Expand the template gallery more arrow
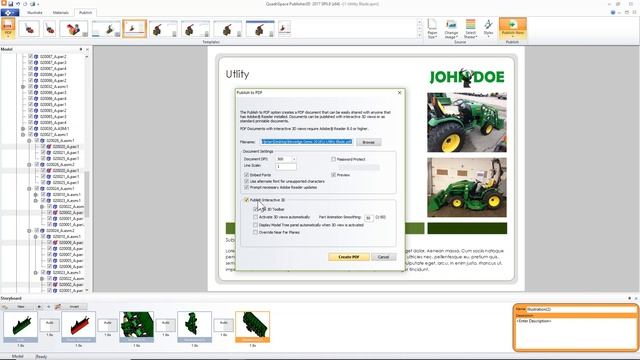This screenshot has height=360, width=640. (420, 36)
